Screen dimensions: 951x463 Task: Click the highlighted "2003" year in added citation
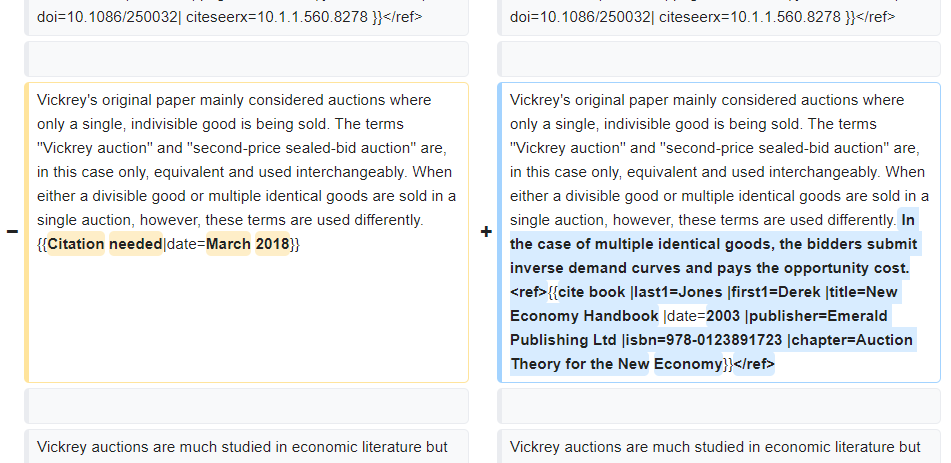pyautogui.click(x=723, y=316)
